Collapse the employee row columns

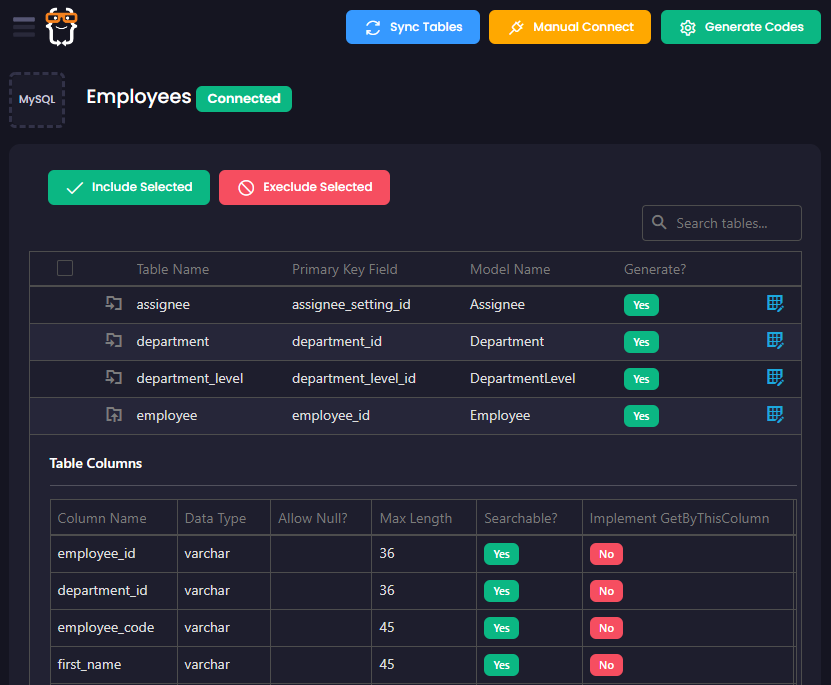pyautogui.click(x=113, y=415)
